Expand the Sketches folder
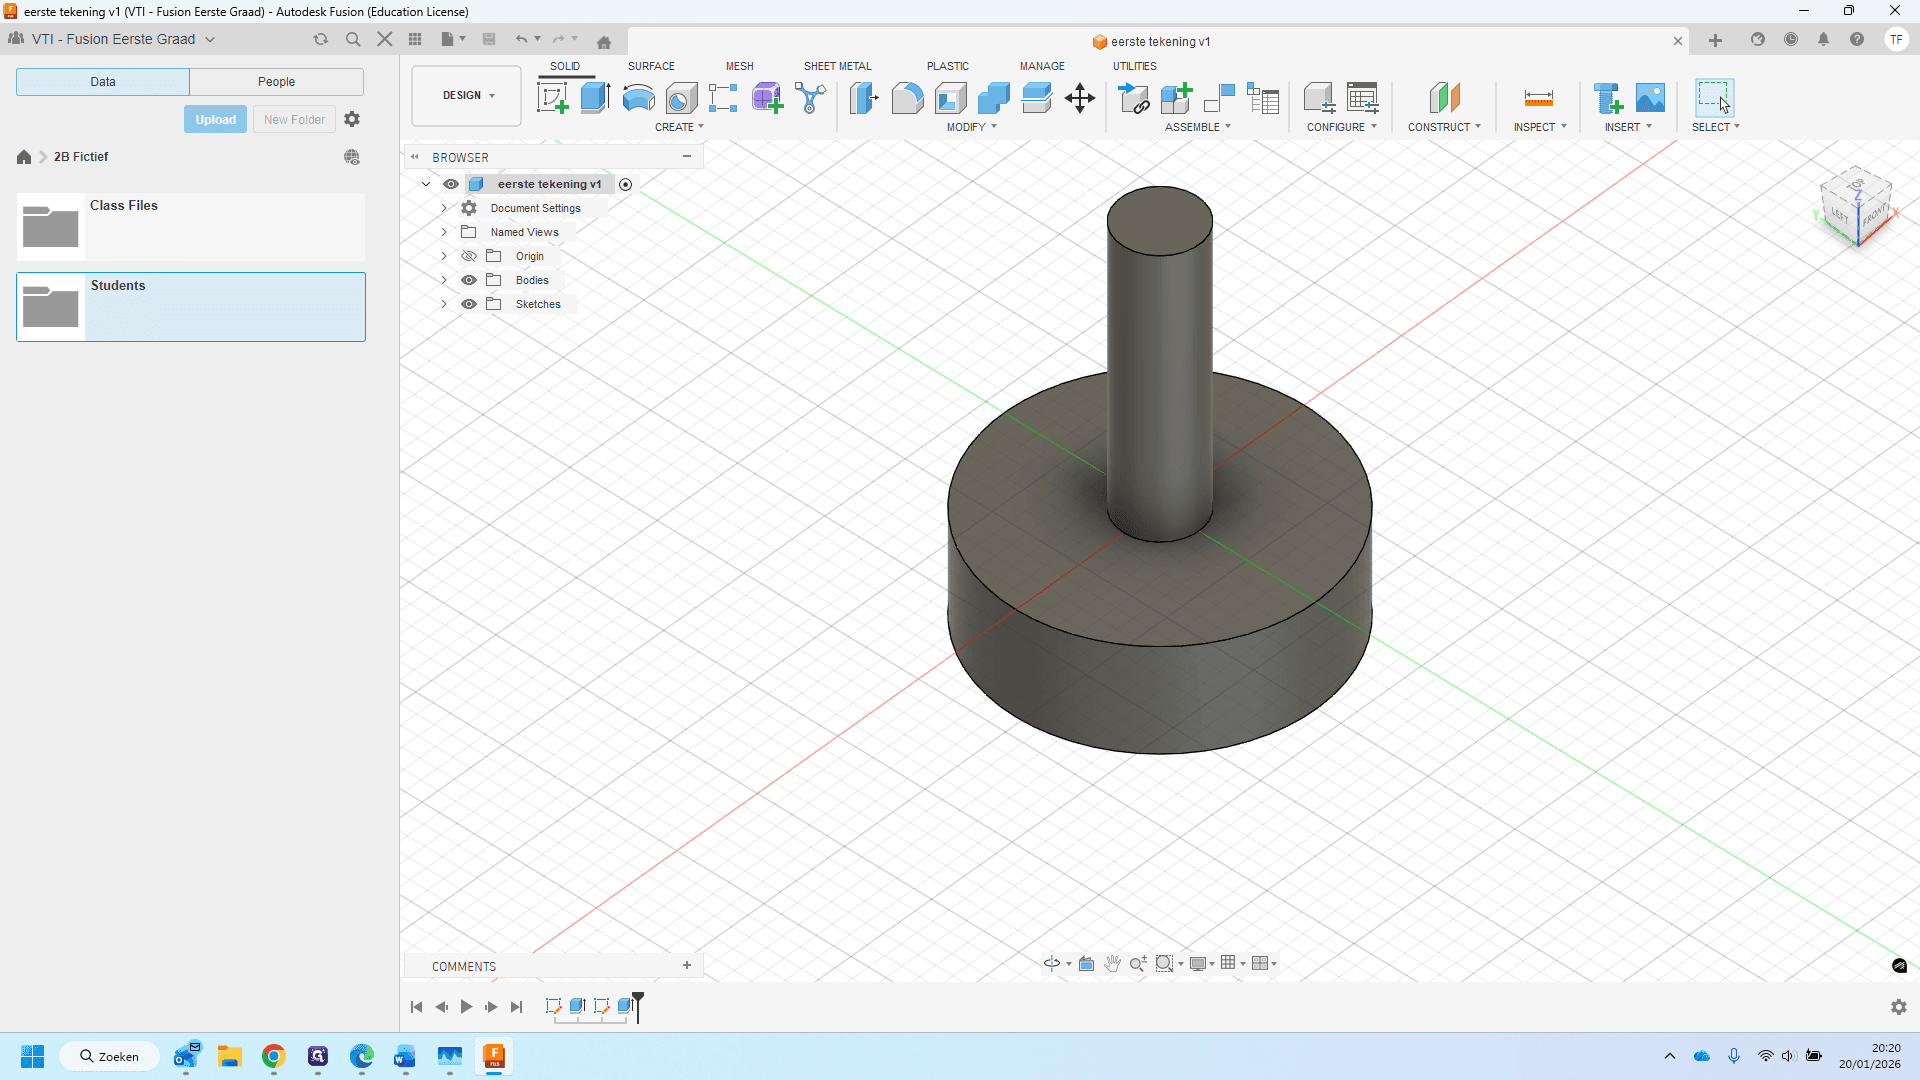Screen dimensions: 1920x1080 [x=444, y=304]
